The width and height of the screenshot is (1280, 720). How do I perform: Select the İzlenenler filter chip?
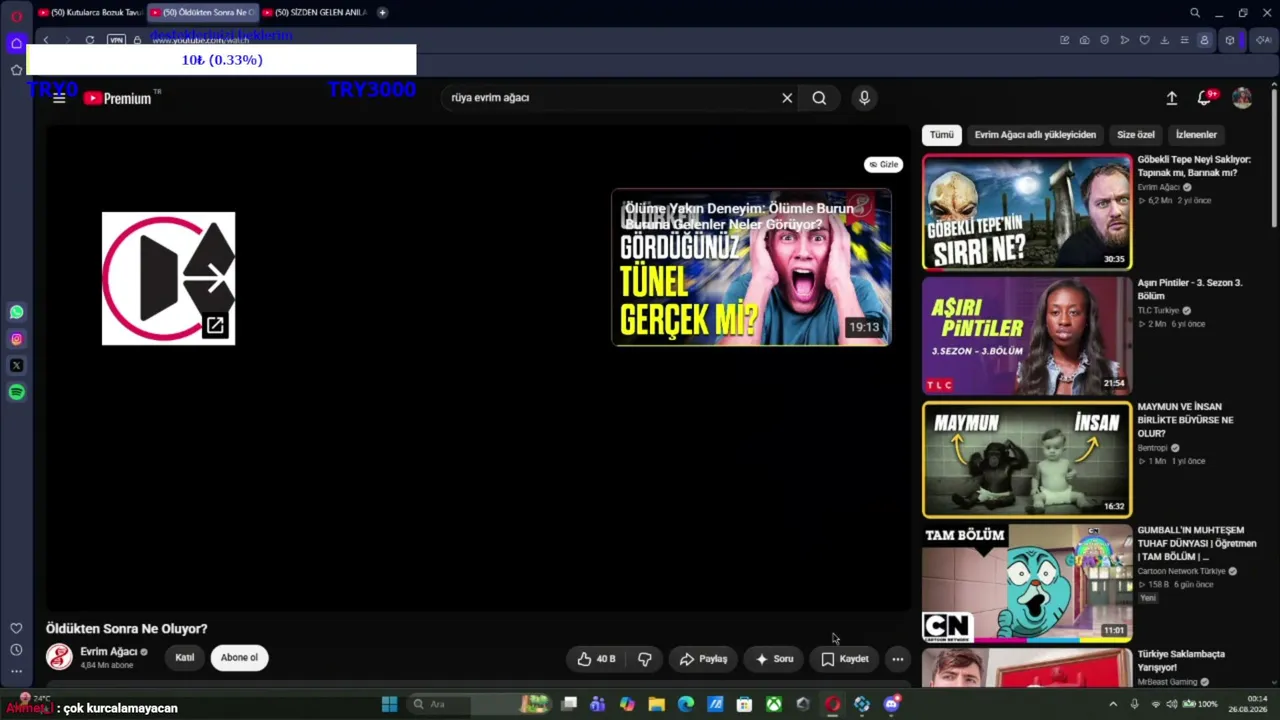1196,135
